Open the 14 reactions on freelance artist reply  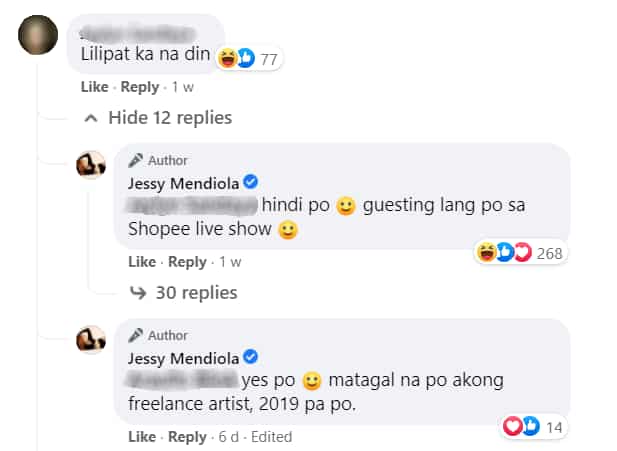(x=534, y=426)
